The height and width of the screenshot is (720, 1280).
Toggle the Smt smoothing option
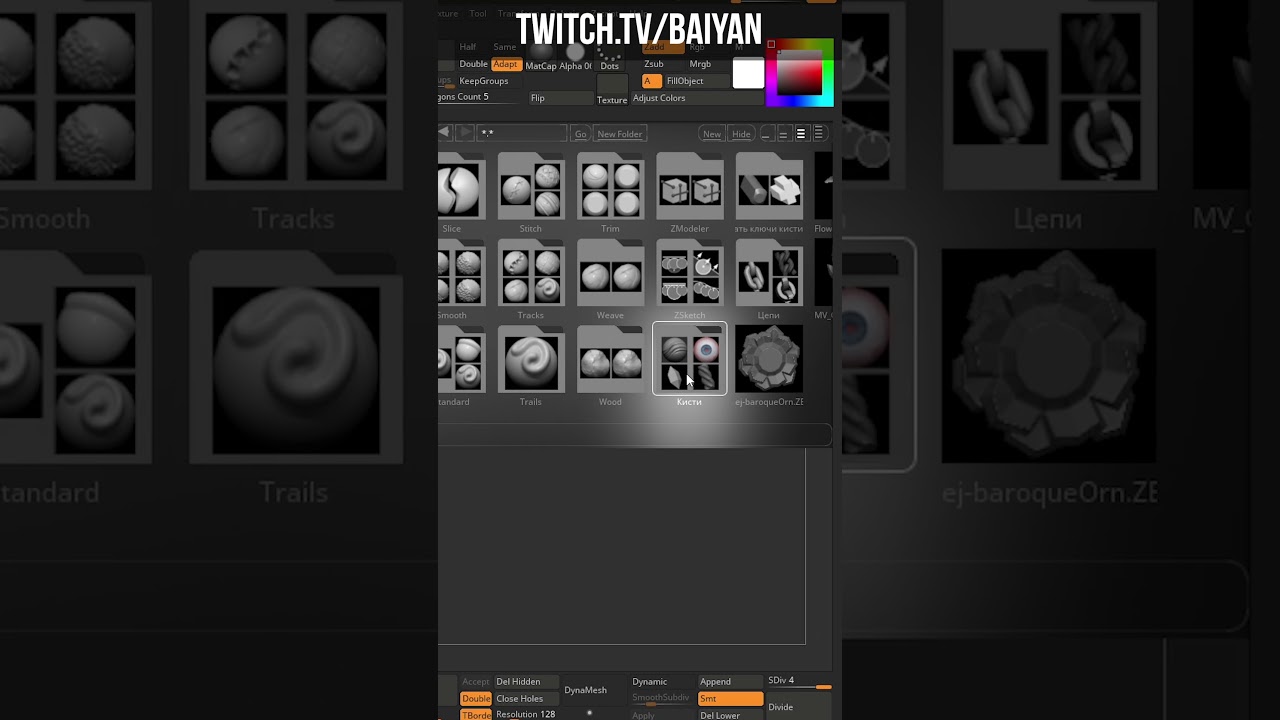click(x=730, y=699)
